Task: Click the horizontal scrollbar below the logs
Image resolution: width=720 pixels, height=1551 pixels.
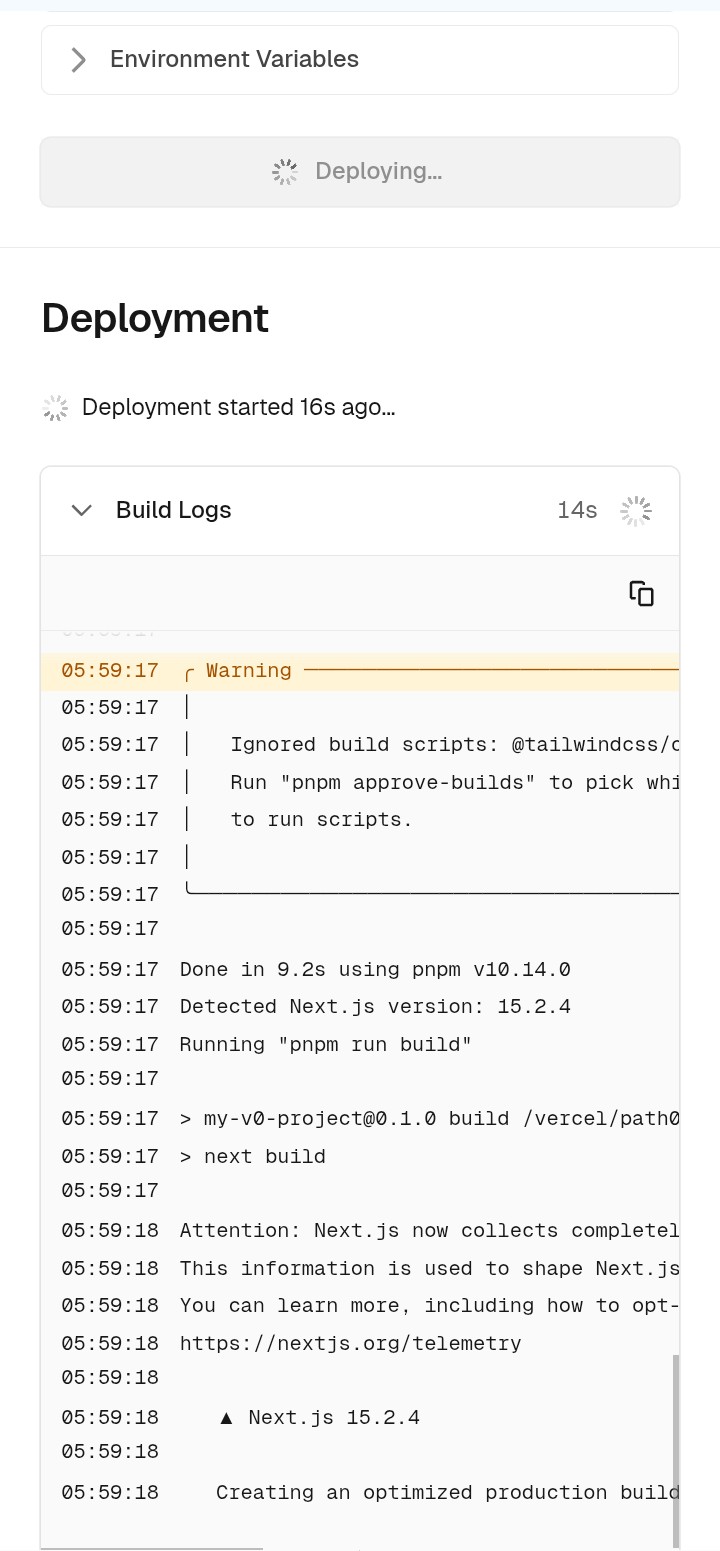Action: point(152,1548)
